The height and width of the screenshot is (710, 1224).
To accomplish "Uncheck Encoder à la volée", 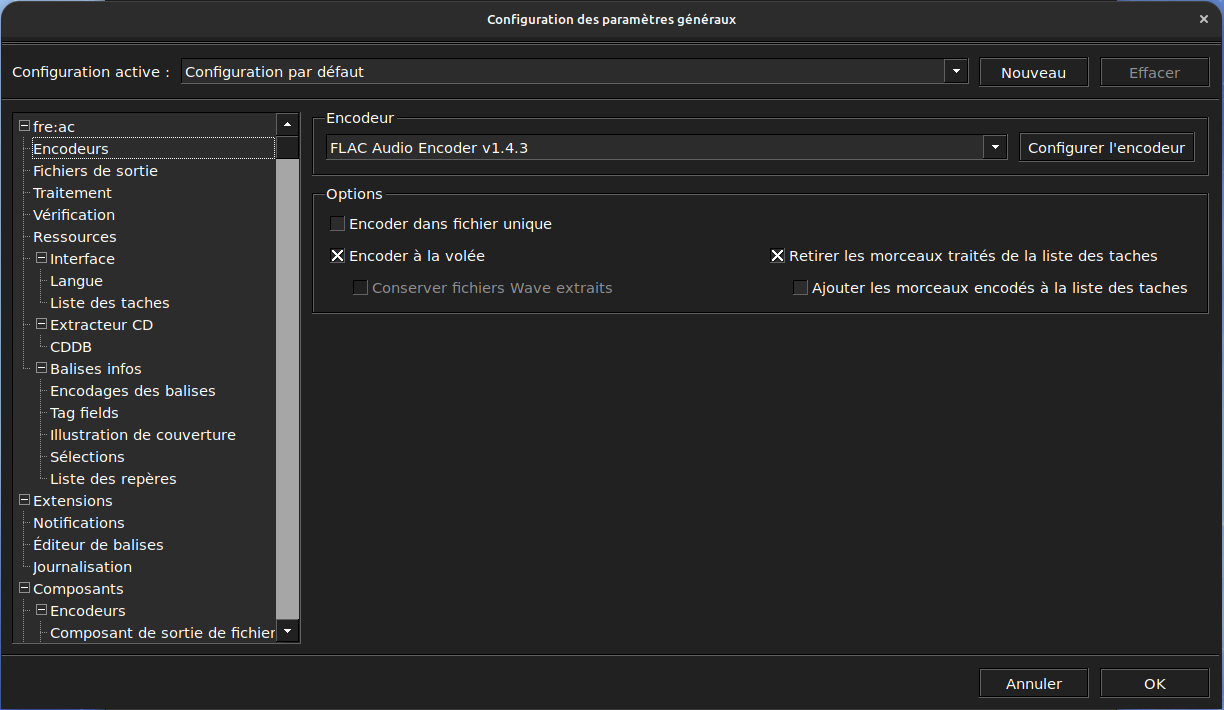I will [338, 256].
